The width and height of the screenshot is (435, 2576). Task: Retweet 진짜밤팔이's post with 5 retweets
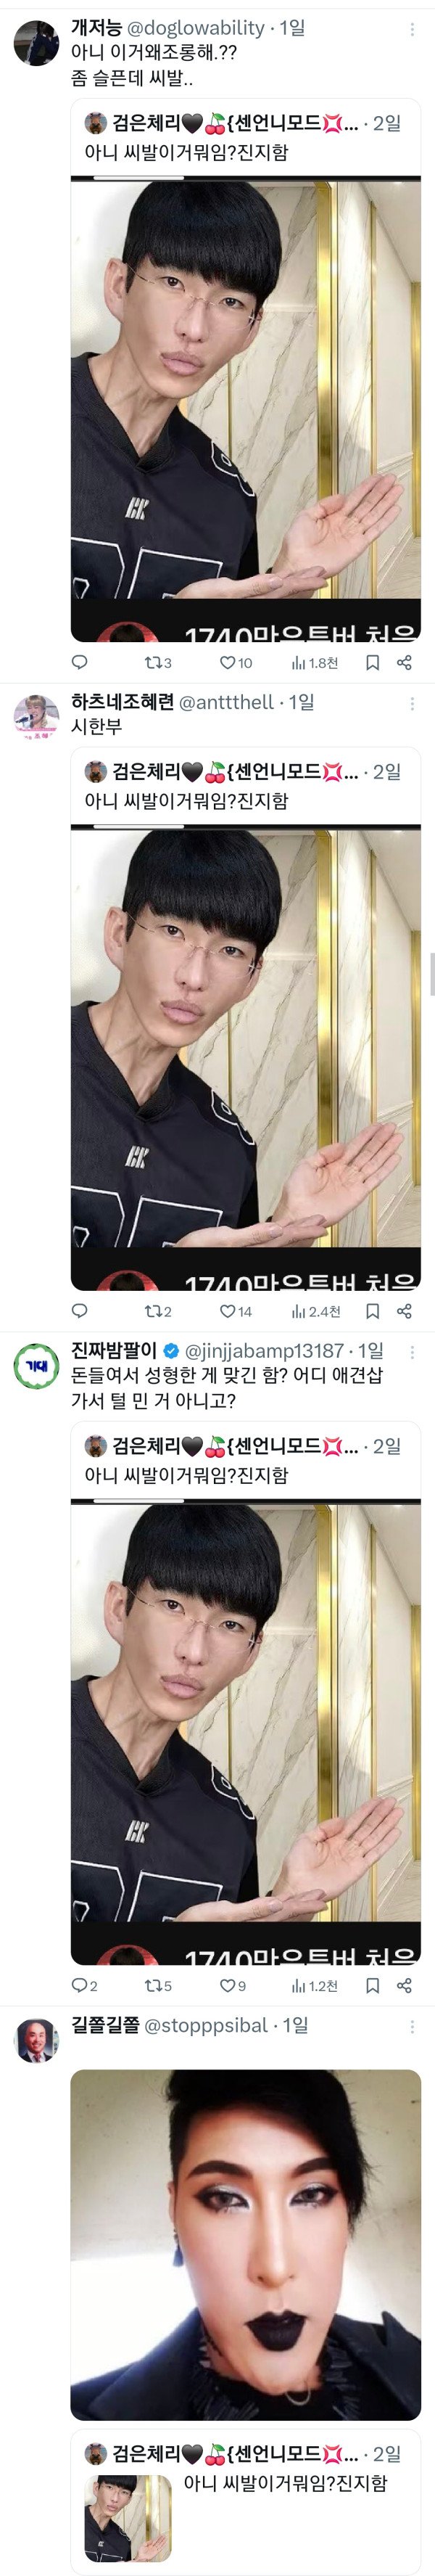(x=158, y=1986)
